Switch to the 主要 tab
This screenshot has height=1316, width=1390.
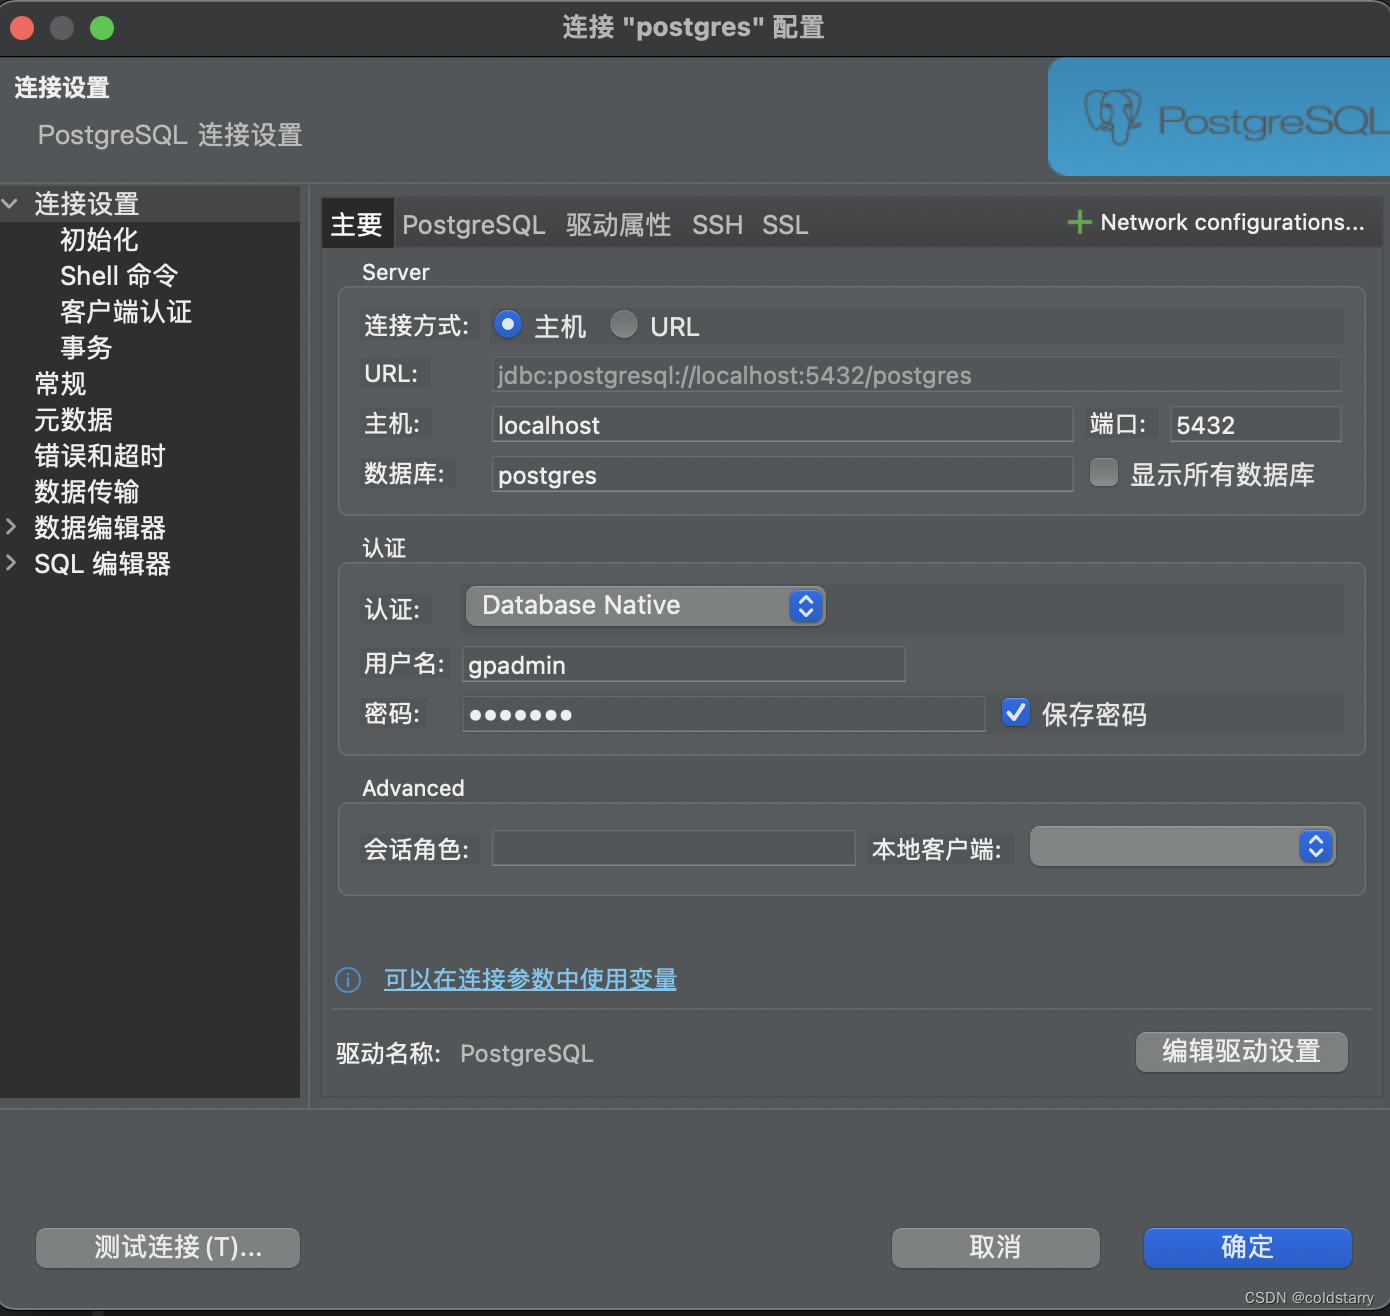(x=357, y=225)
